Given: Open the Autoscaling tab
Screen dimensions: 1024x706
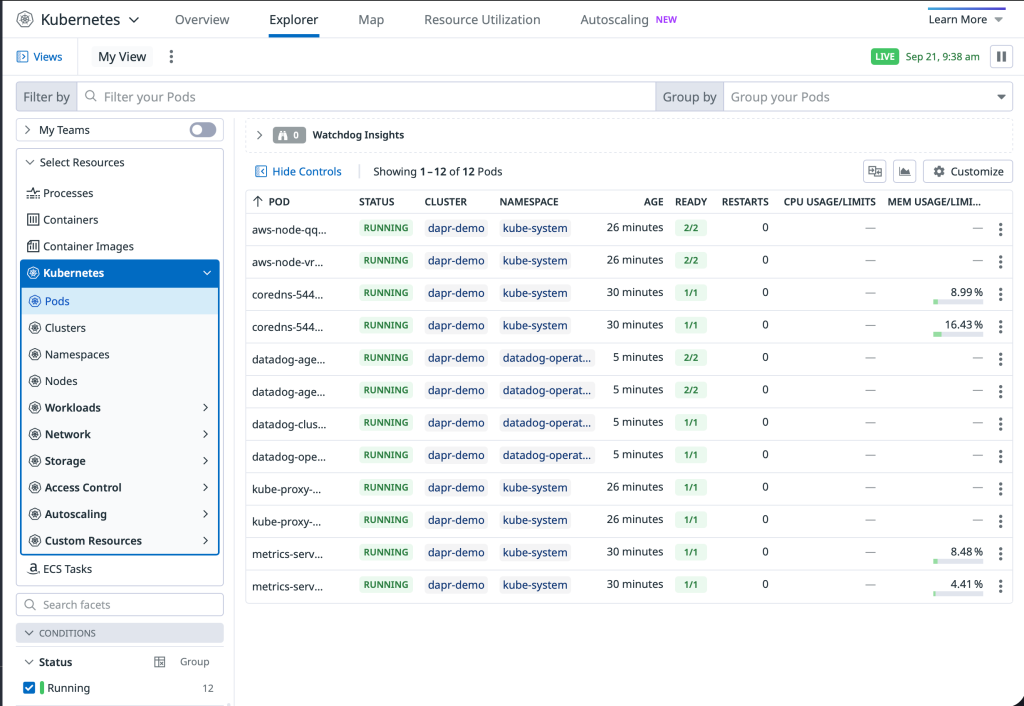Looking at the screenshot, I should click(614, 19).
